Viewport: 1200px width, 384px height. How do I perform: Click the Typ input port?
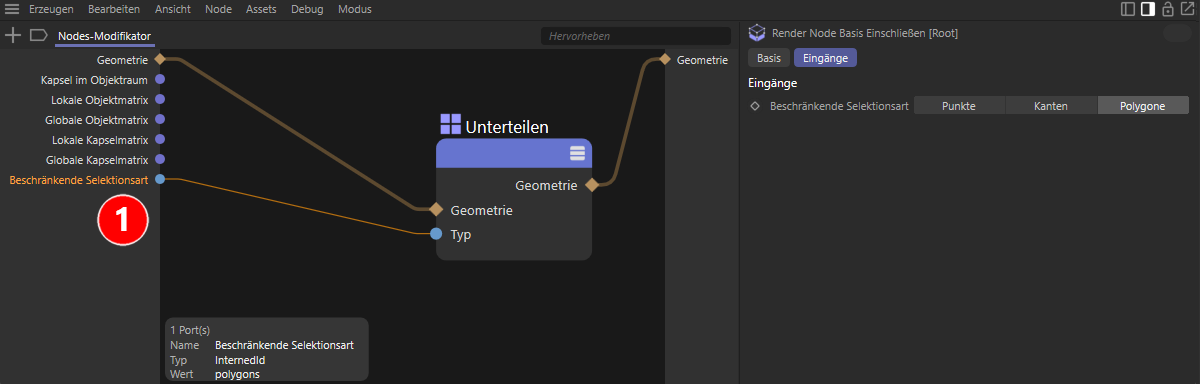(436, 234)
